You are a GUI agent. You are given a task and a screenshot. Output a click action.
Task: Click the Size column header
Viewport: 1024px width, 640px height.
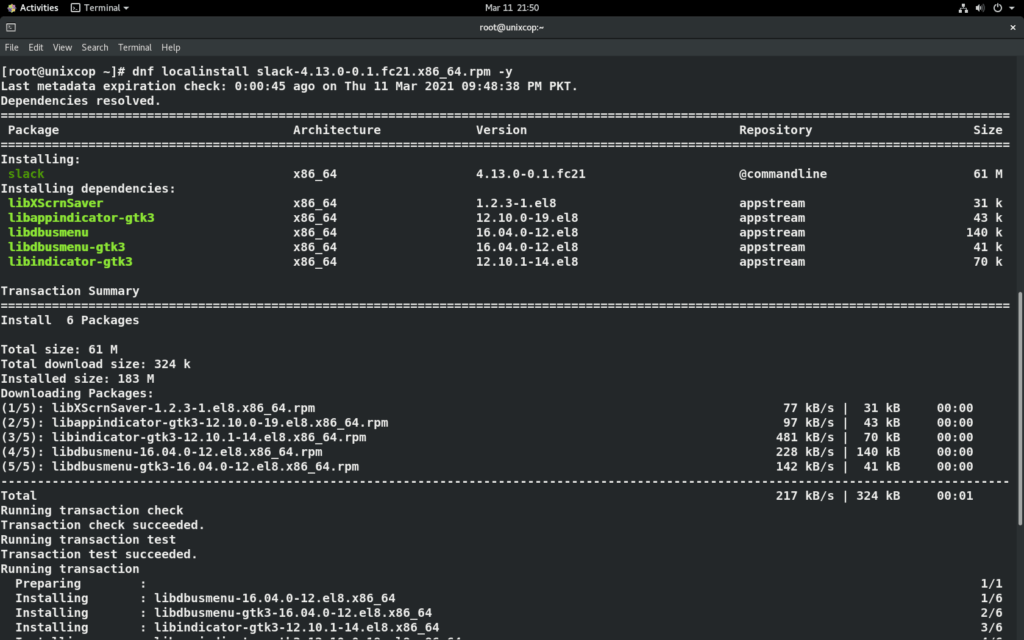point(987,130)
